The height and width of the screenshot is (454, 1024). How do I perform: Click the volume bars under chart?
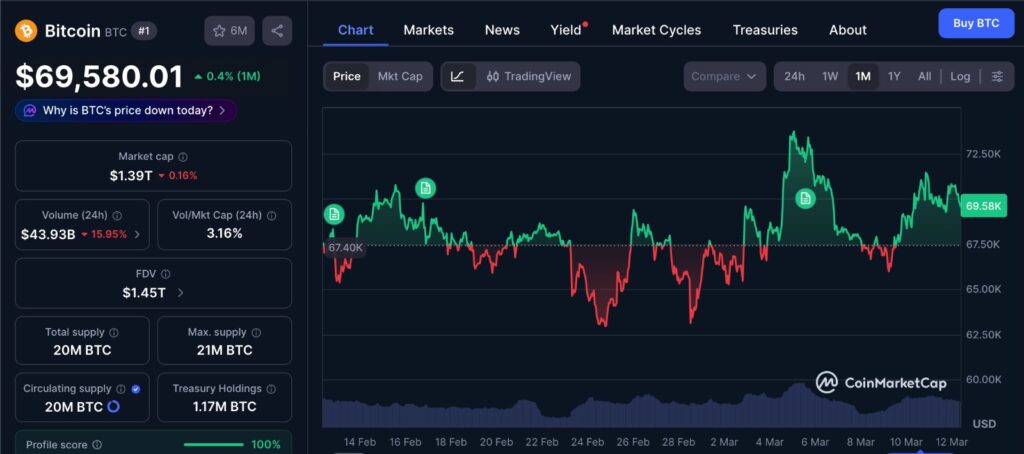[x=641, y=408]
